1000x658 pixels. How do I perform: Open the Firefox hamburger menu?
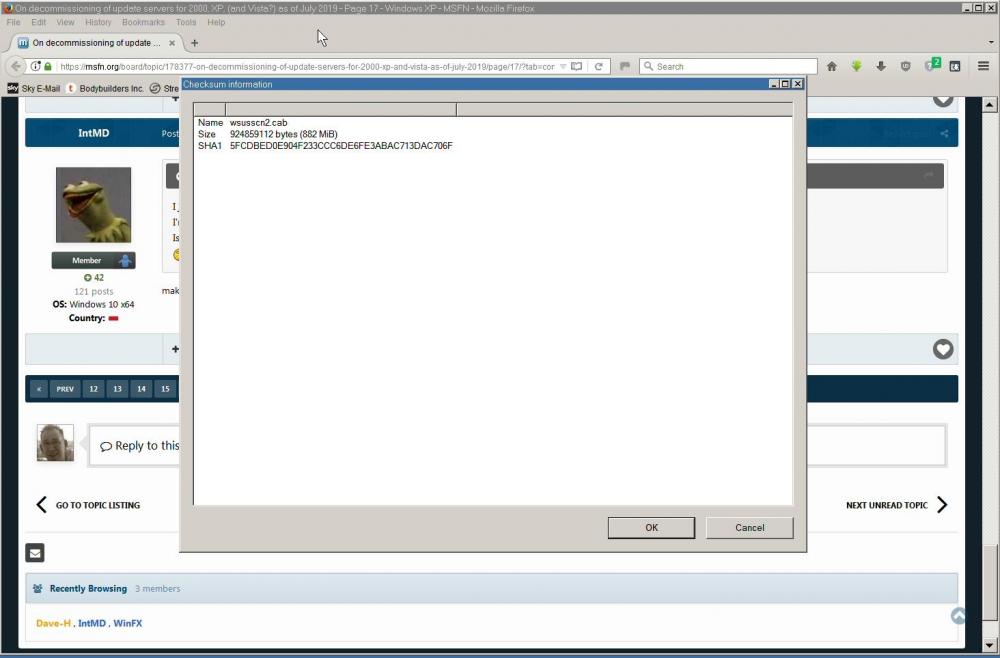983,66
